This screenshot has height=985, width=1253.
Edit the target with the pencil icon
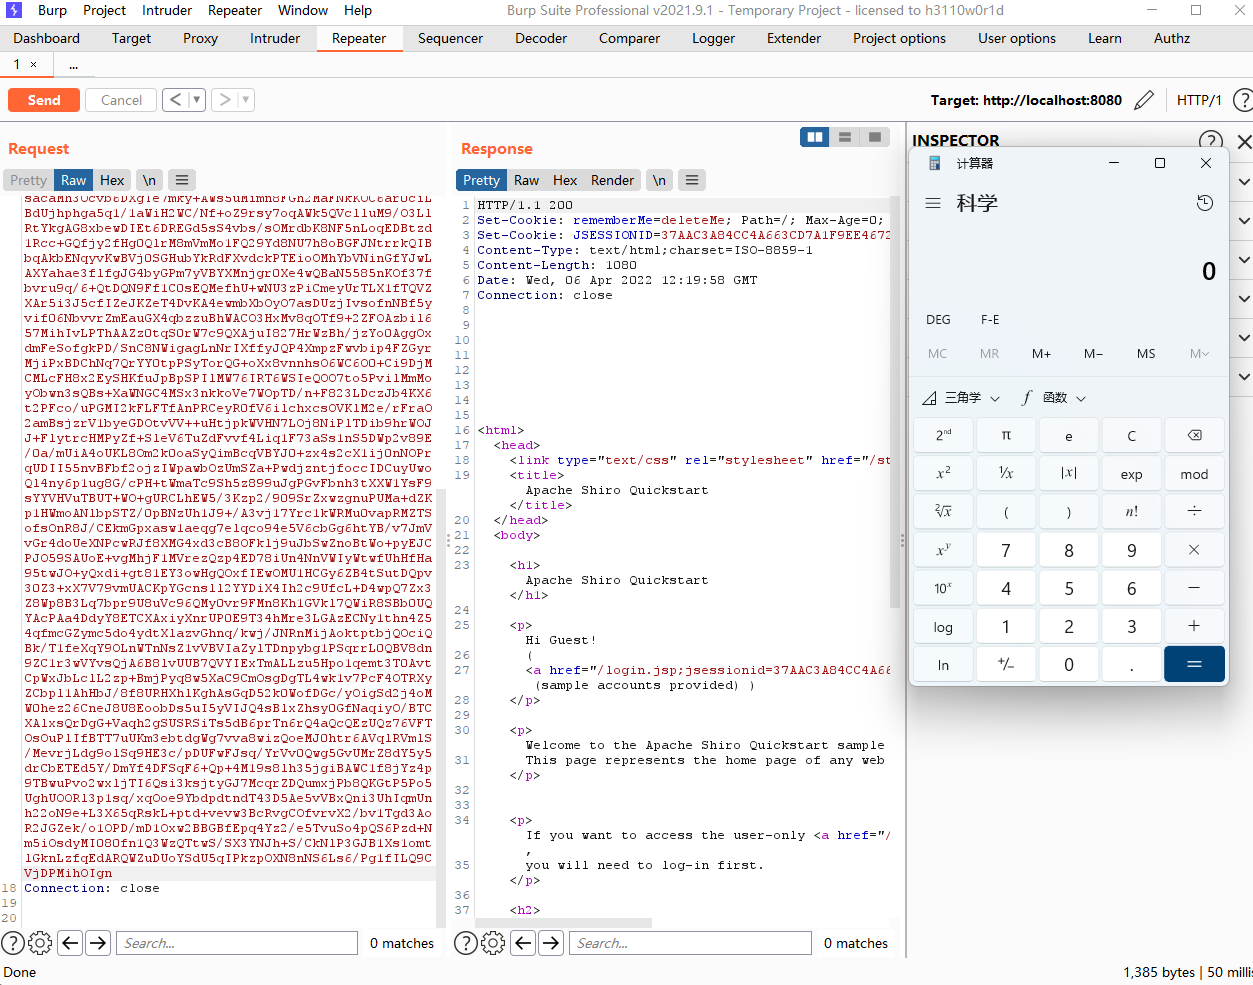[1144, 100]
